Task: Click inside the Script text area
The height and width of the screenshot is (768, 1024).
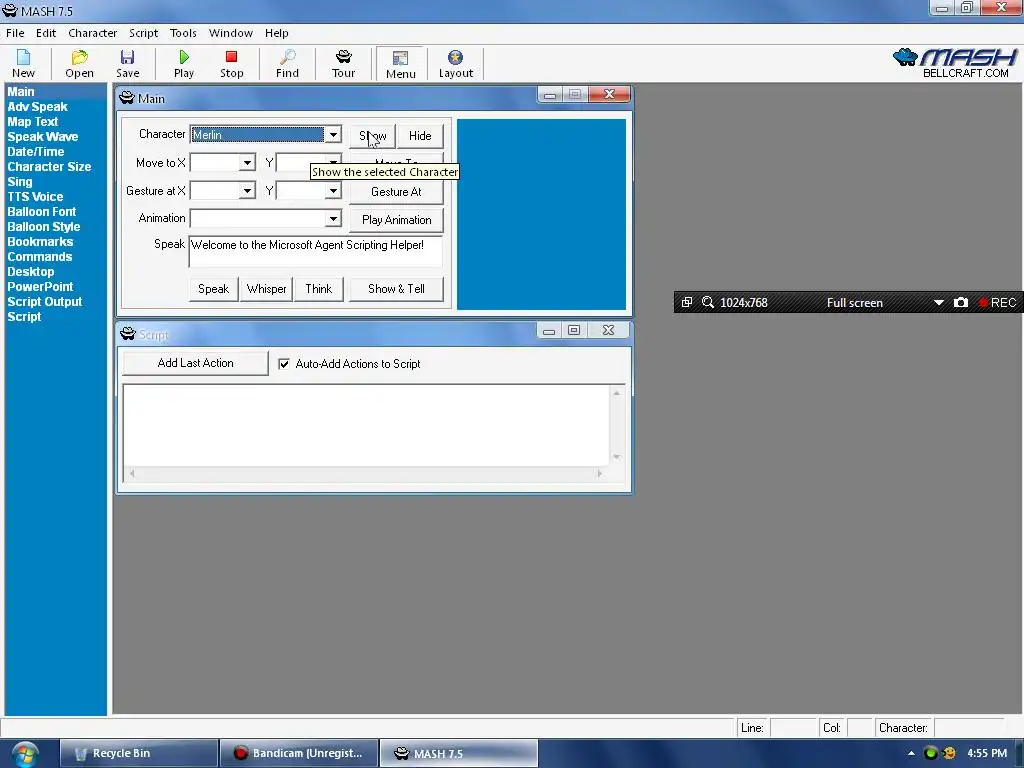Action: coord(366,425)
